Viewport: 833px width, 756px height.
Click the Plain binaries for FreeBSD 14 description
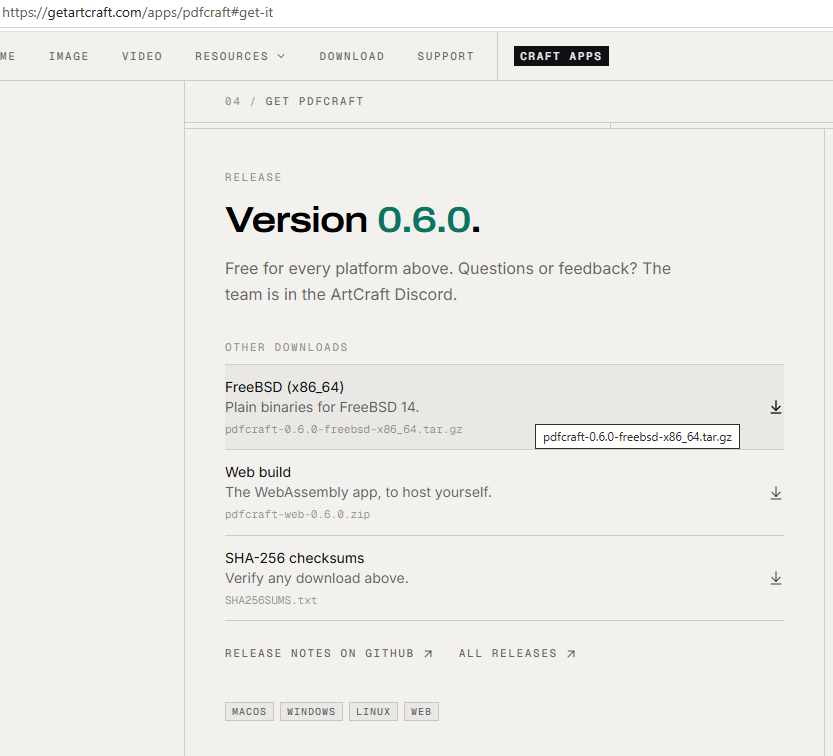(322, 407)
